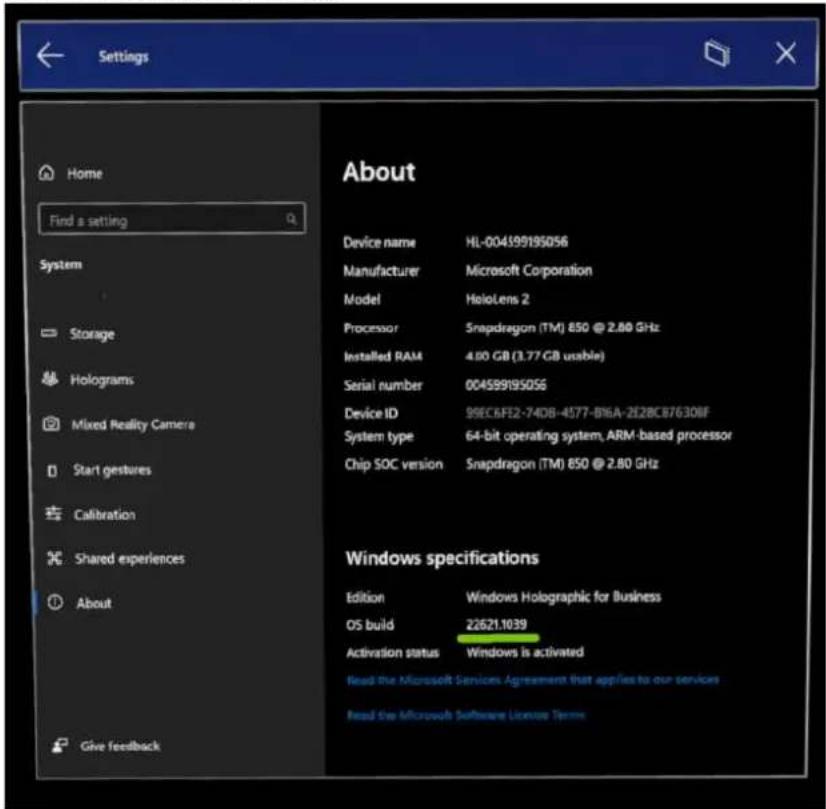Click the Home house icon
Screen dimensions: 826x809
46,173
